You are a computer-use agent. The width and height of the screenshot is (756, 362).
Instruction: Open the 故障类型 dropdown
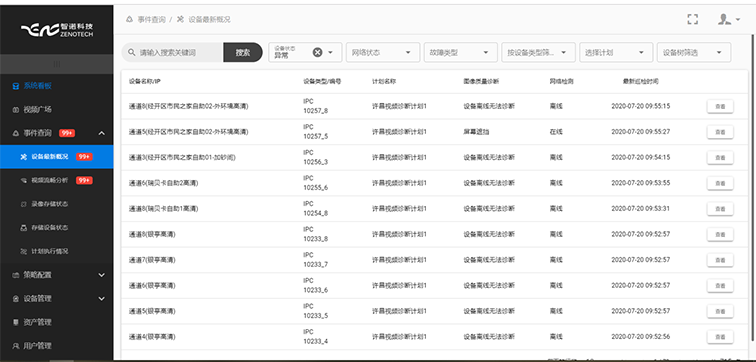(460, 52)
